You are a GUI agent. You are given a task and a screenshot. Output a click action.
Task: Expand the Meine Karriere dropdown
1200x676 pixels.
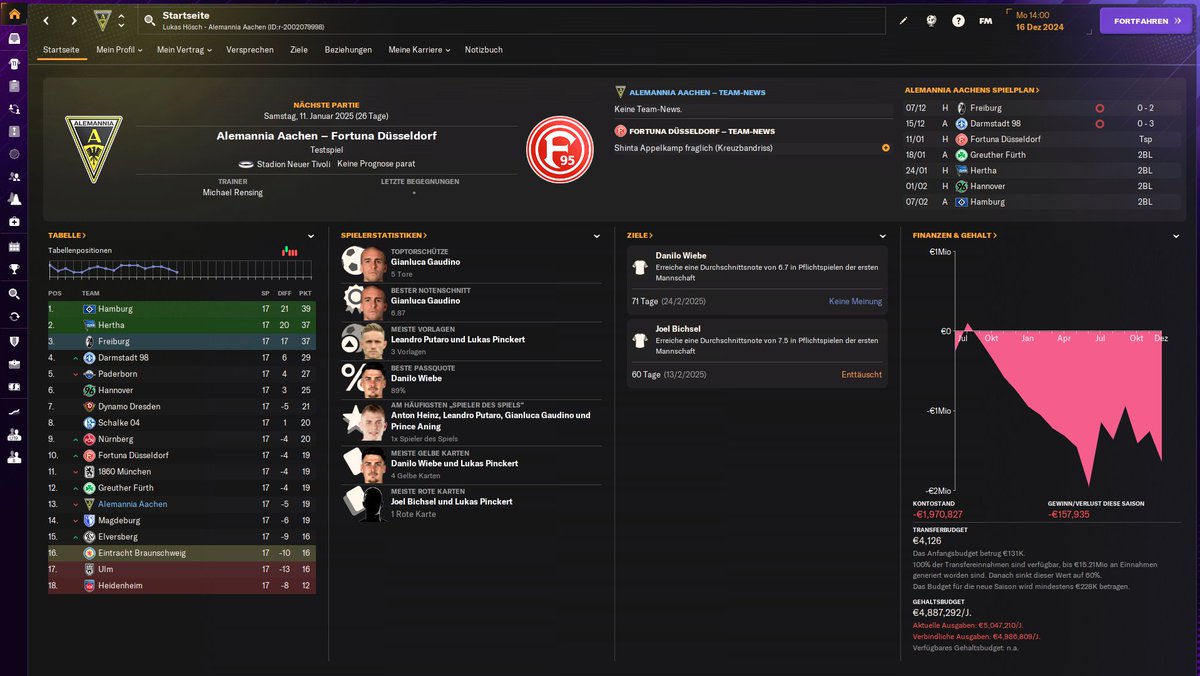(x=419, y=49)
